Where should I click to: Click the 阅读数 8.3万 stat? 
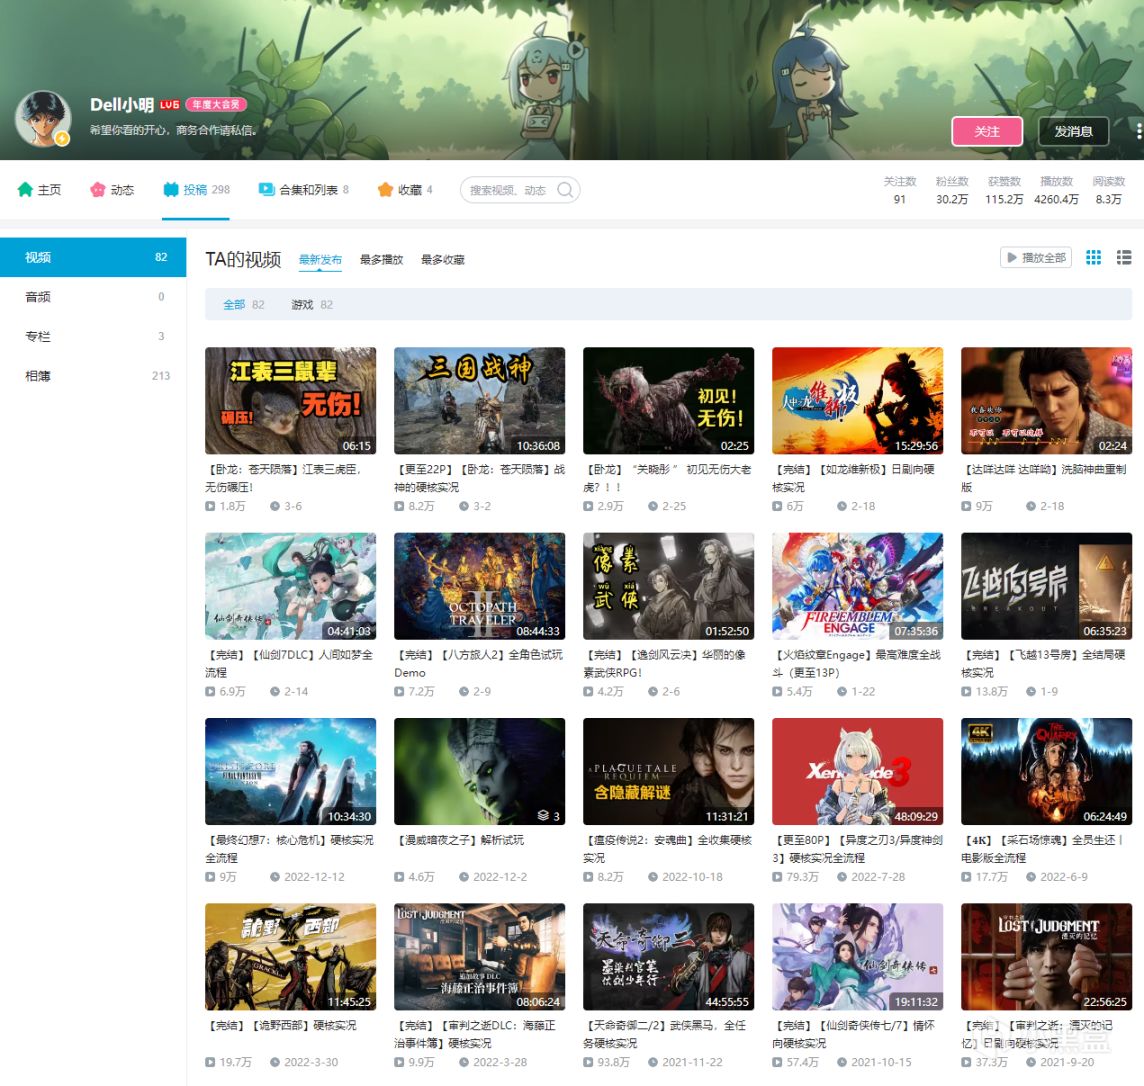1108,190
